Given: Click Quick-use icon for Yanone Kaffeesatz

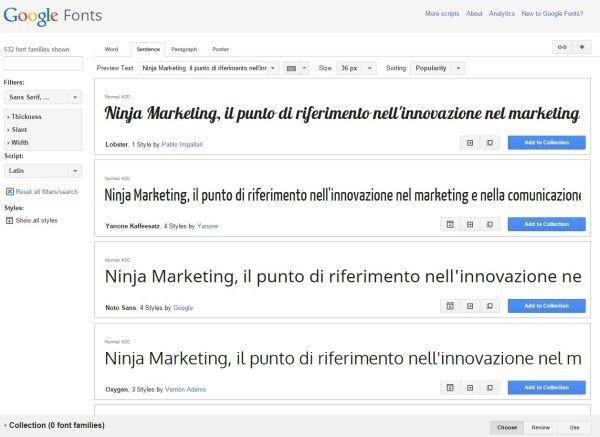Looking at the screenshot, I should pyautogui.click(x=470, y=224).
